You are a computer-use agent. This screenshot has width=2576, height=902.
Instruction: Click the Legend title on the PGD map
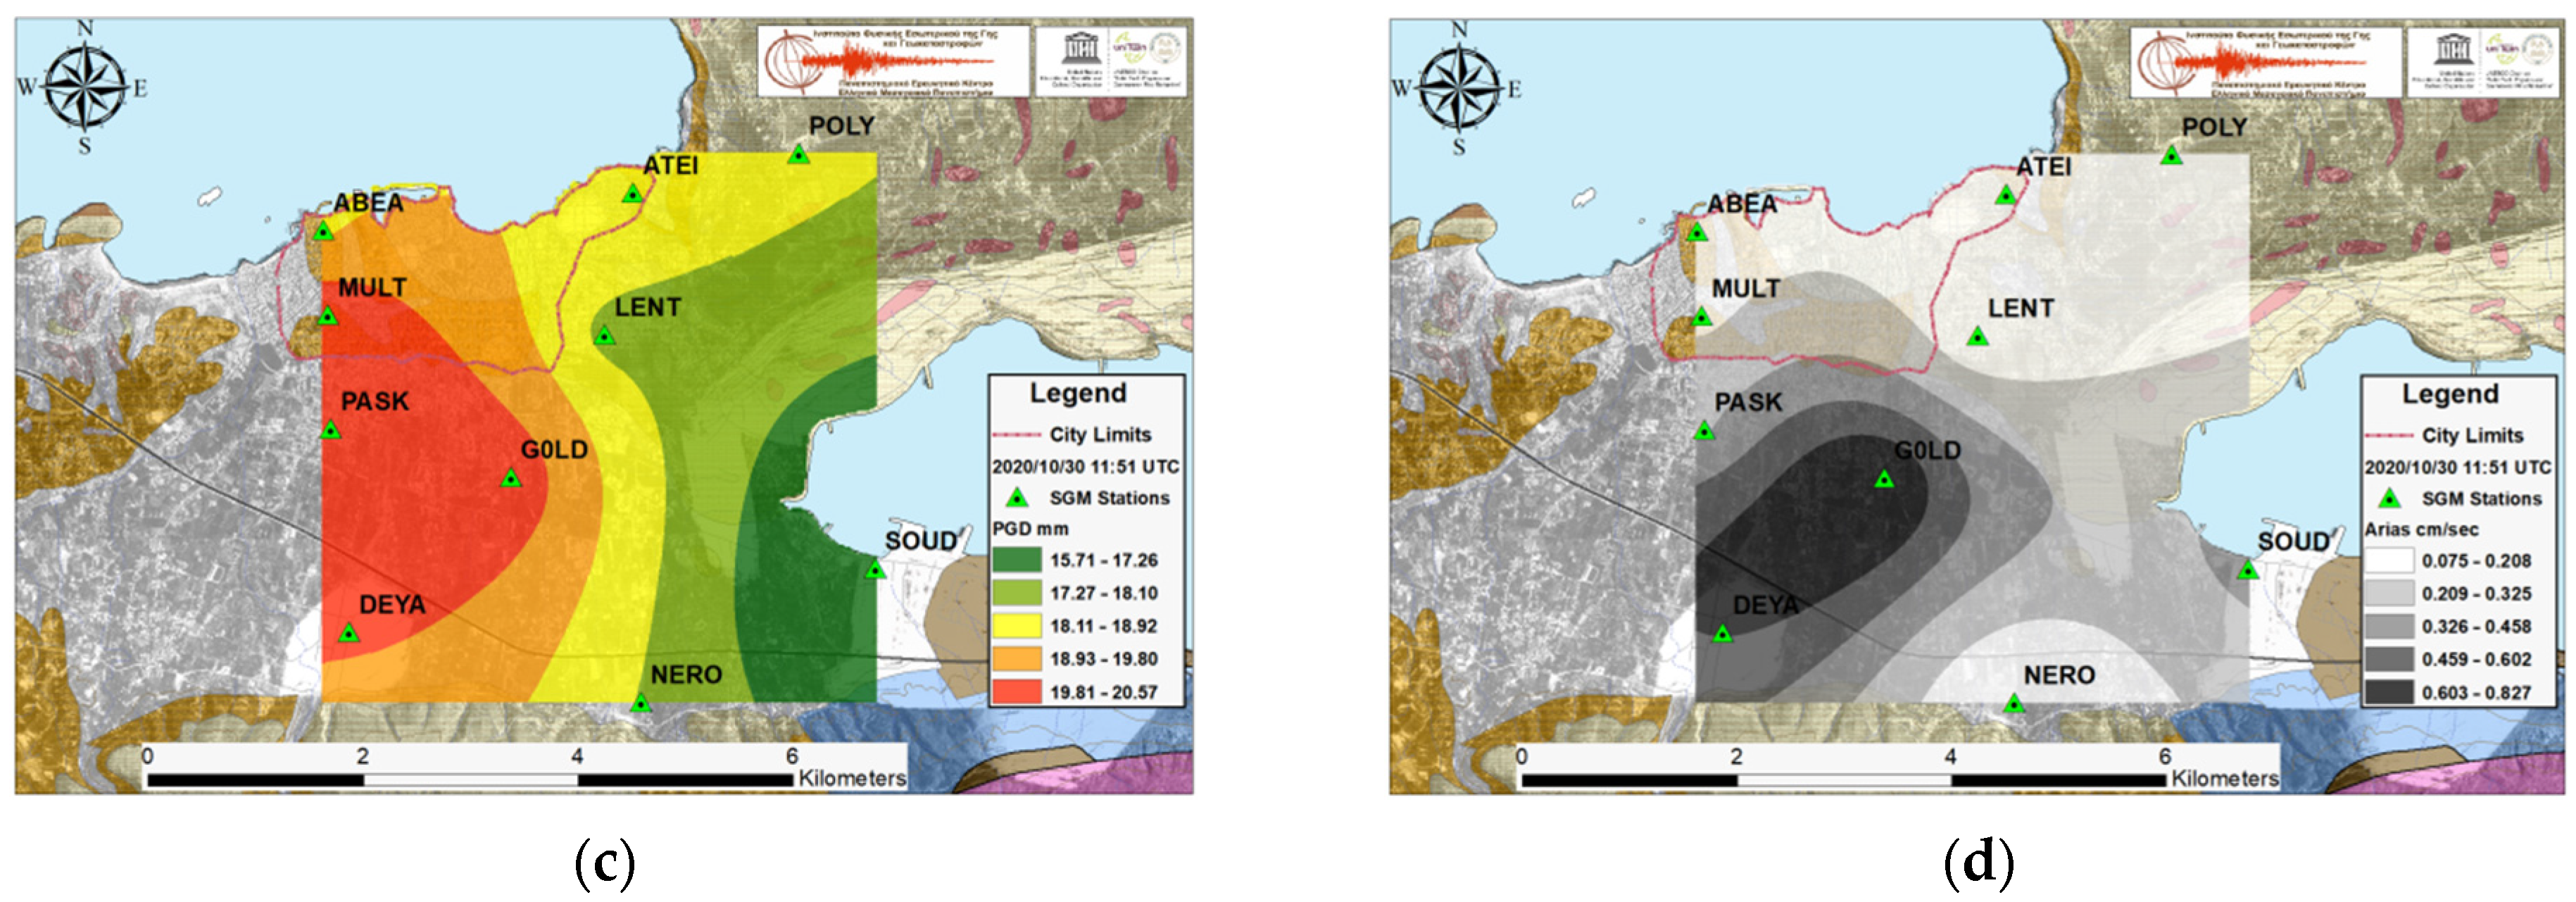[1078, 393]
